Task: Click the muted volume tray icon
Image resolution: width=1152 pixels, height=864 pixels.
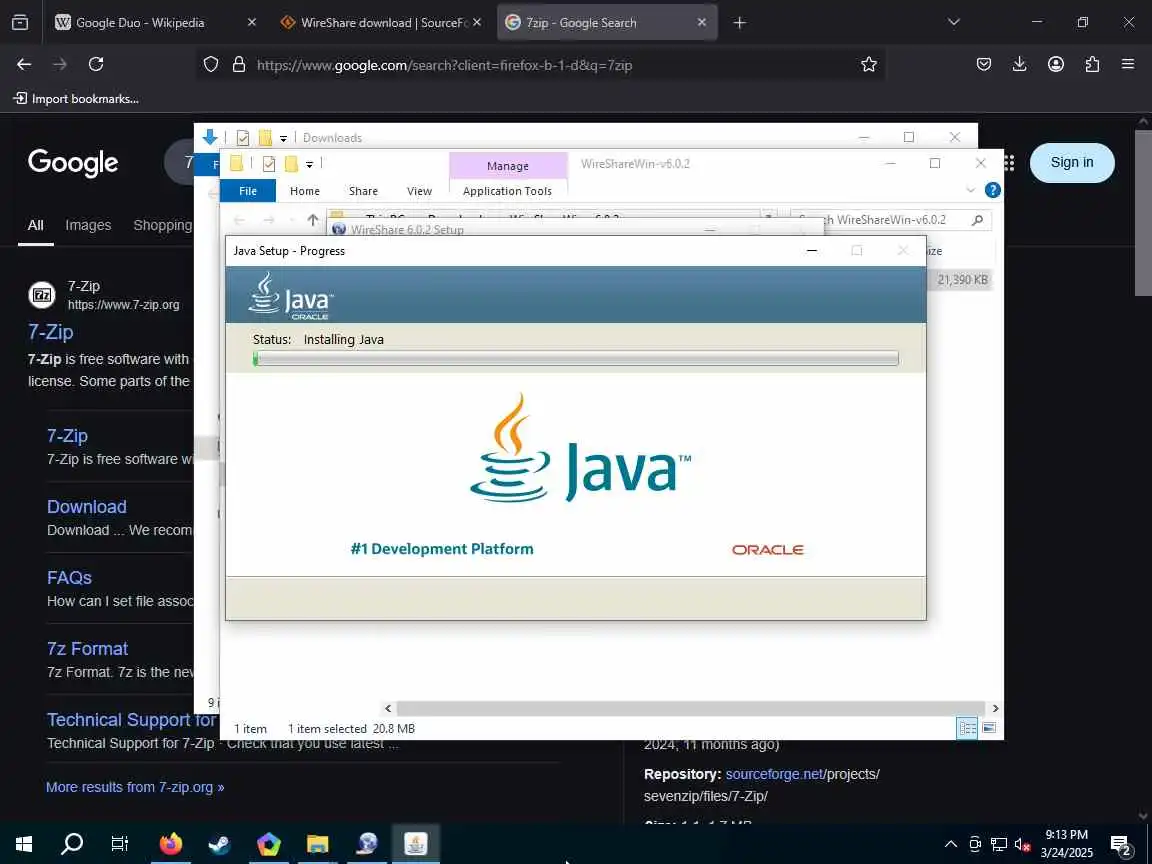Action: [1023, 844]
